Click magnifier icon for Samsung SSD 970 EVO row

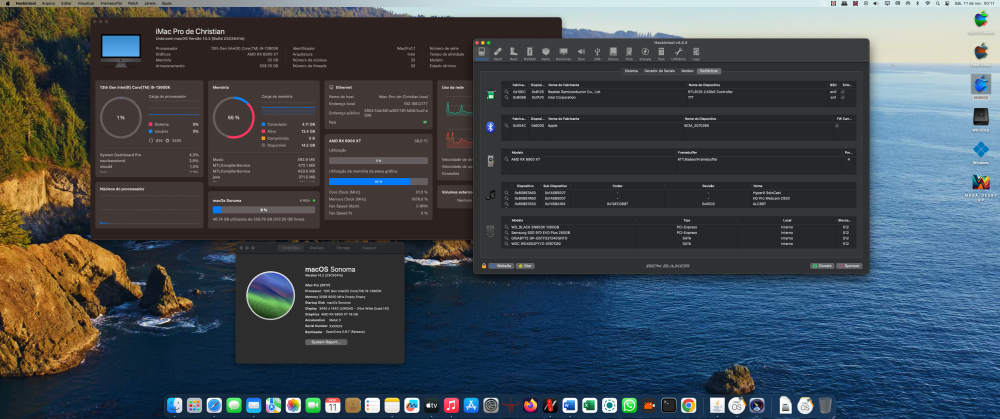pos(506,232)
